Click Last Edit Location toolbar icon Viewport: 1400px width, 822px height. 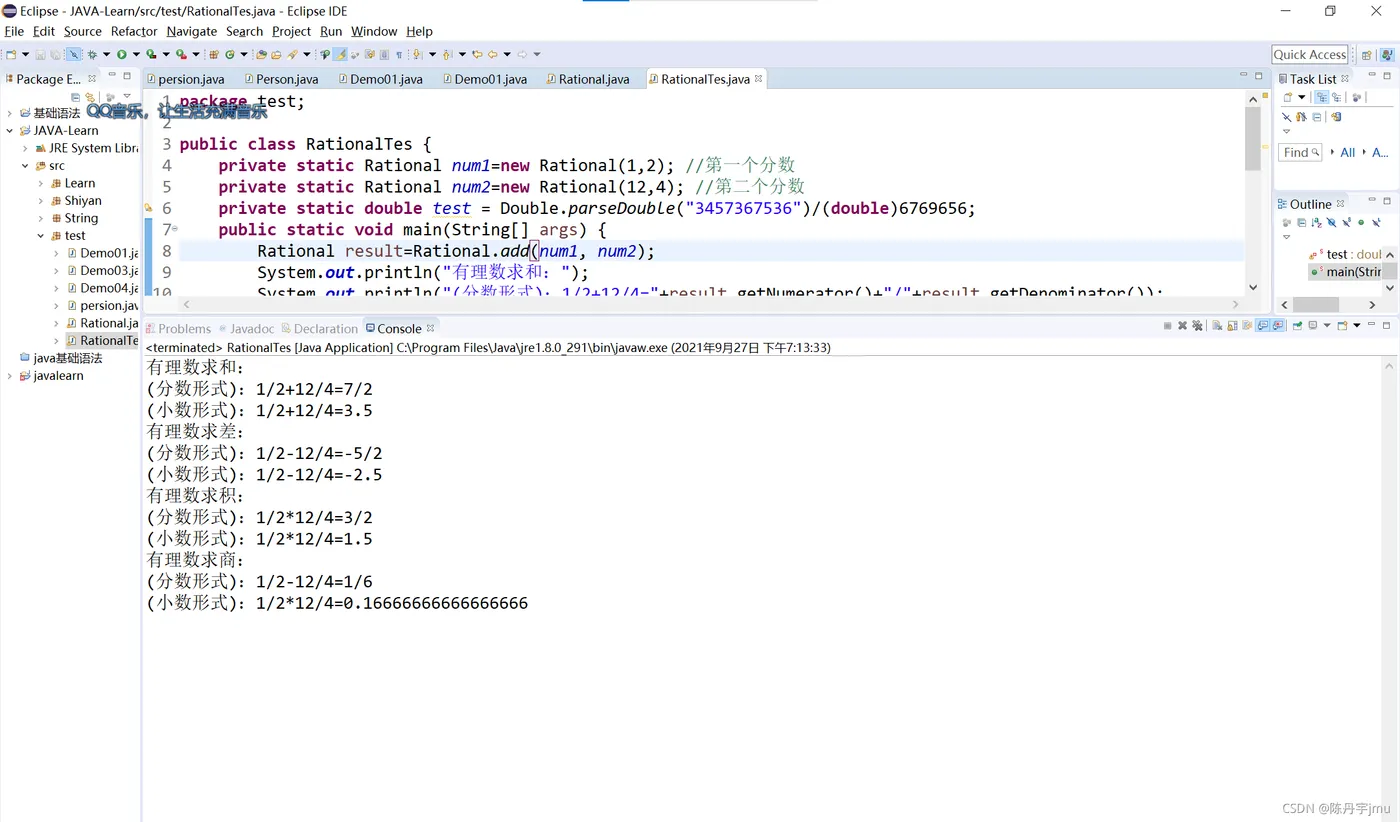(476, 54)
